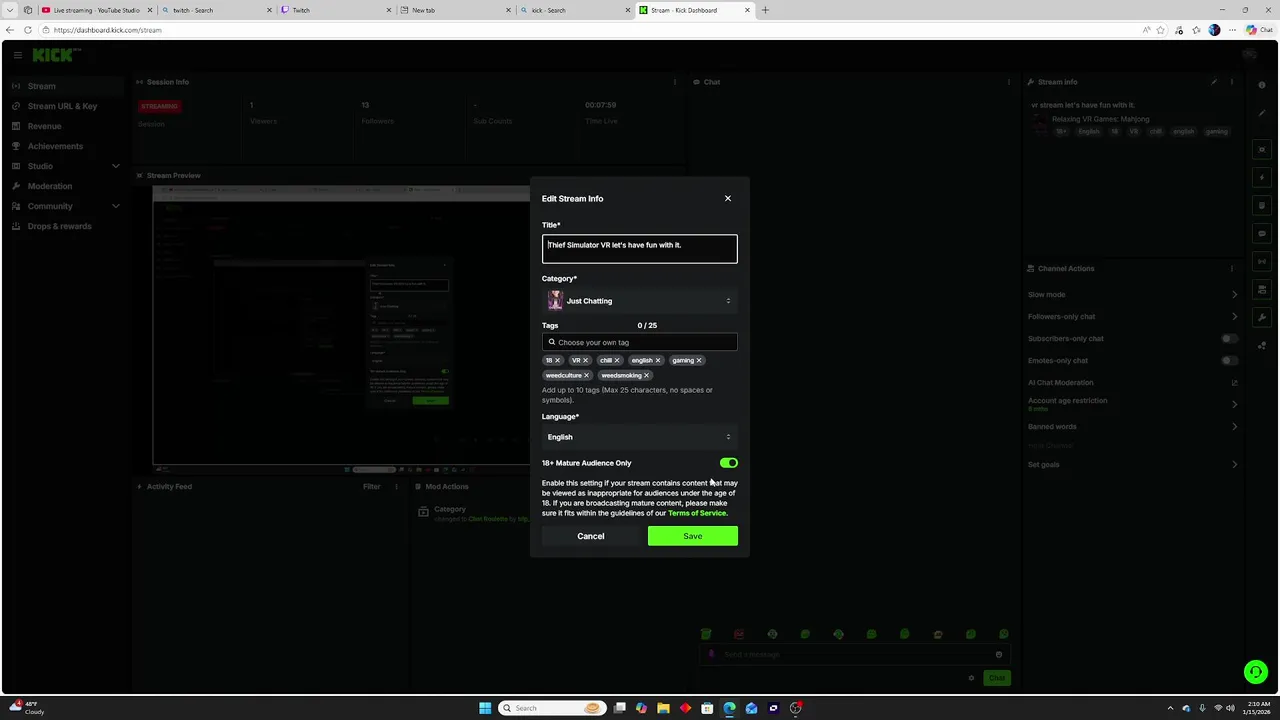This screenshot has height=720, width=1280.
Task: Open the Terms of Service link
Action: 697,513
